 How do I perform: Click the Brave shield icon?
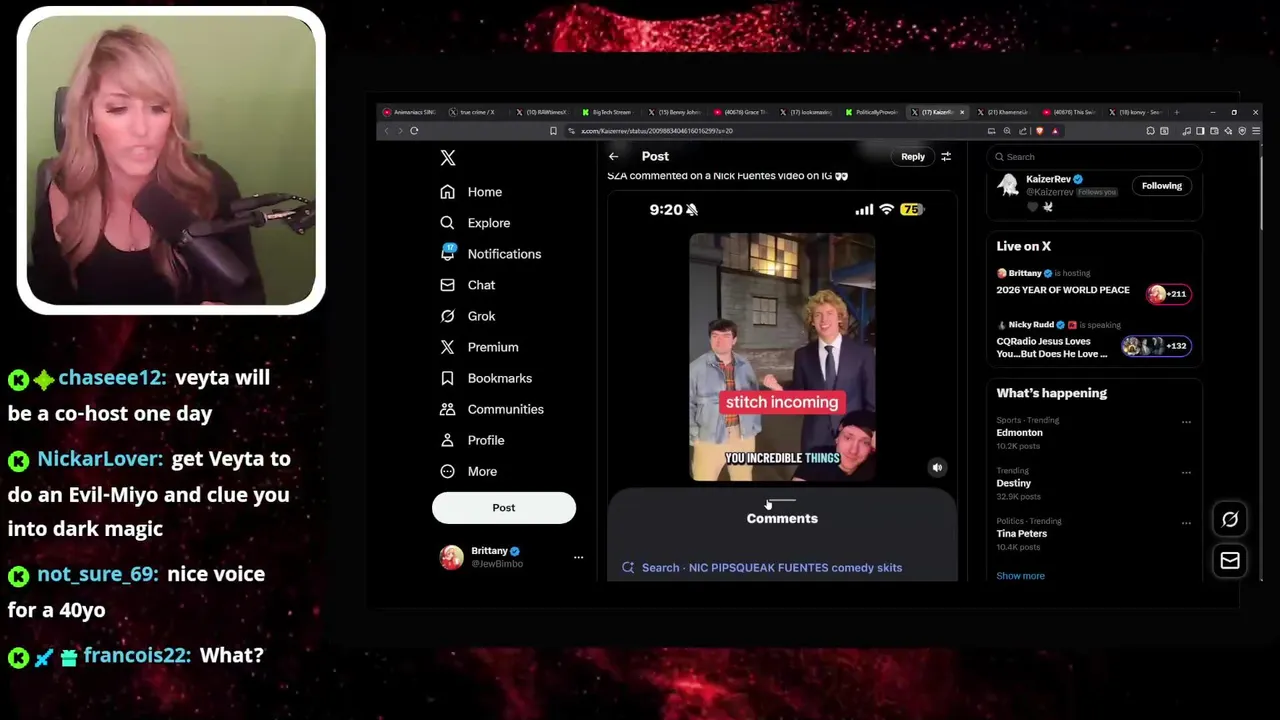[x=1040, y=131]
